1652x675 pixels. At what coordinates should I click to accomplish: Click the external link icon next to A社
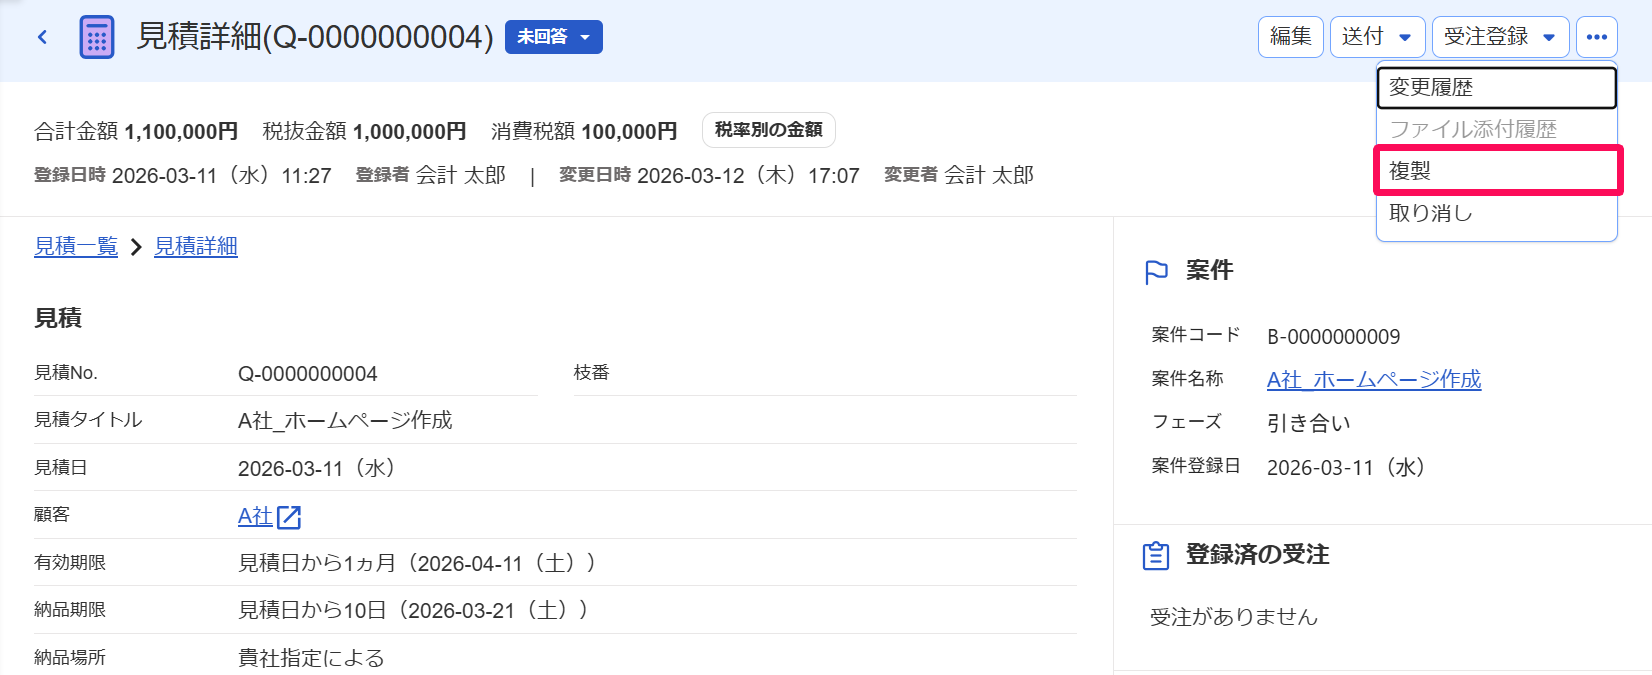point(289,517)
